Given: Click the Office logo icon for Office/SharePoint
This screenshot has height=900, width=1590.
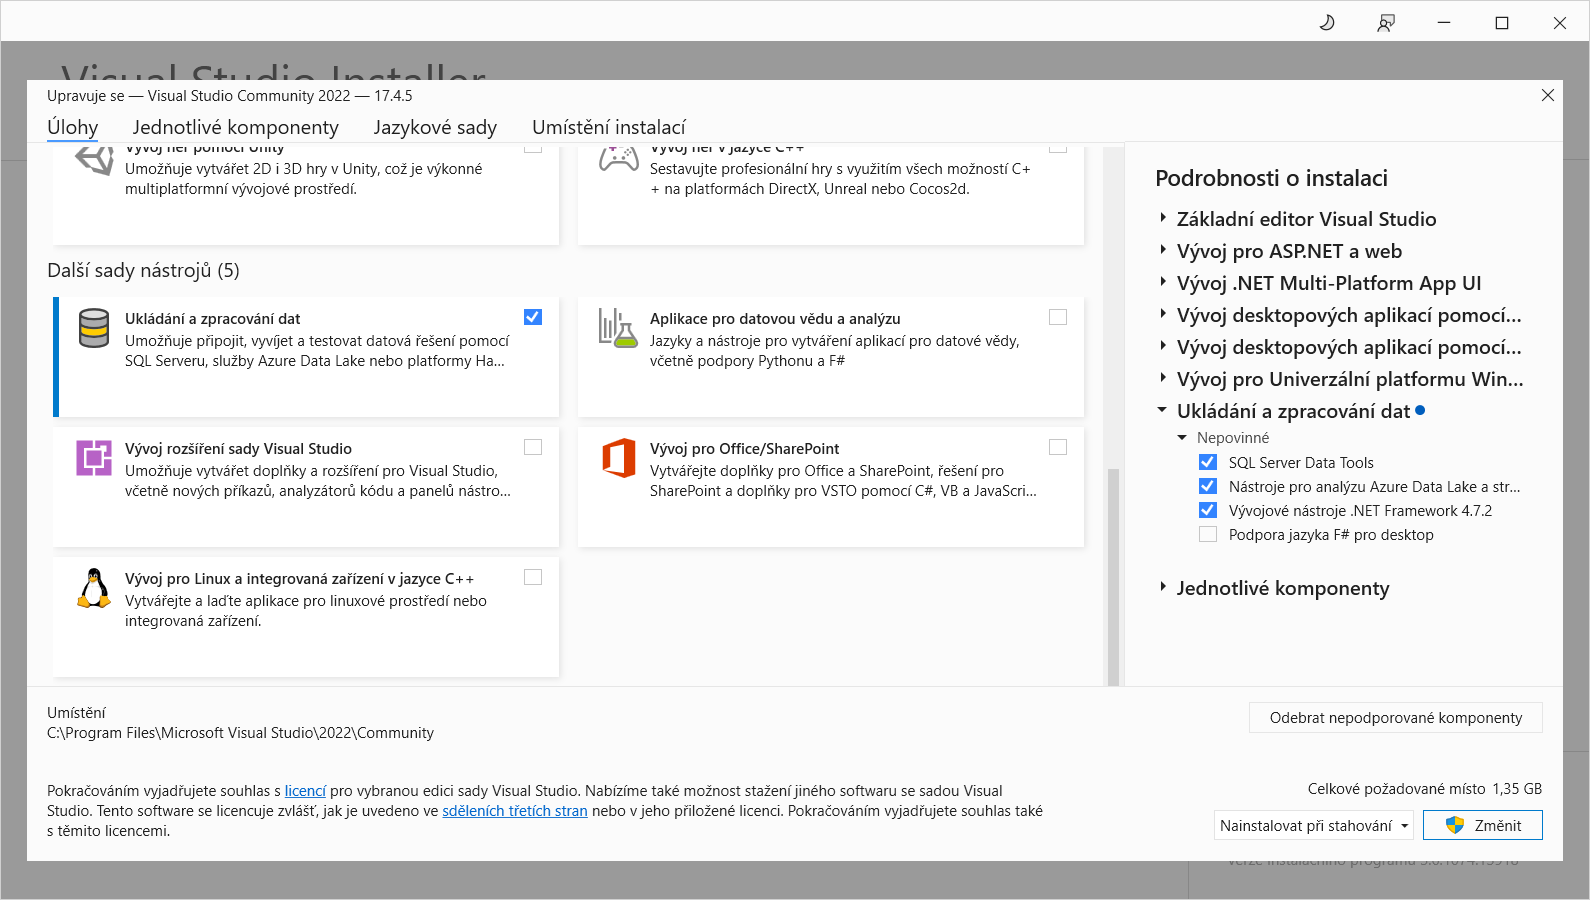Looking at the screenshot, I should tap(618, 458).
